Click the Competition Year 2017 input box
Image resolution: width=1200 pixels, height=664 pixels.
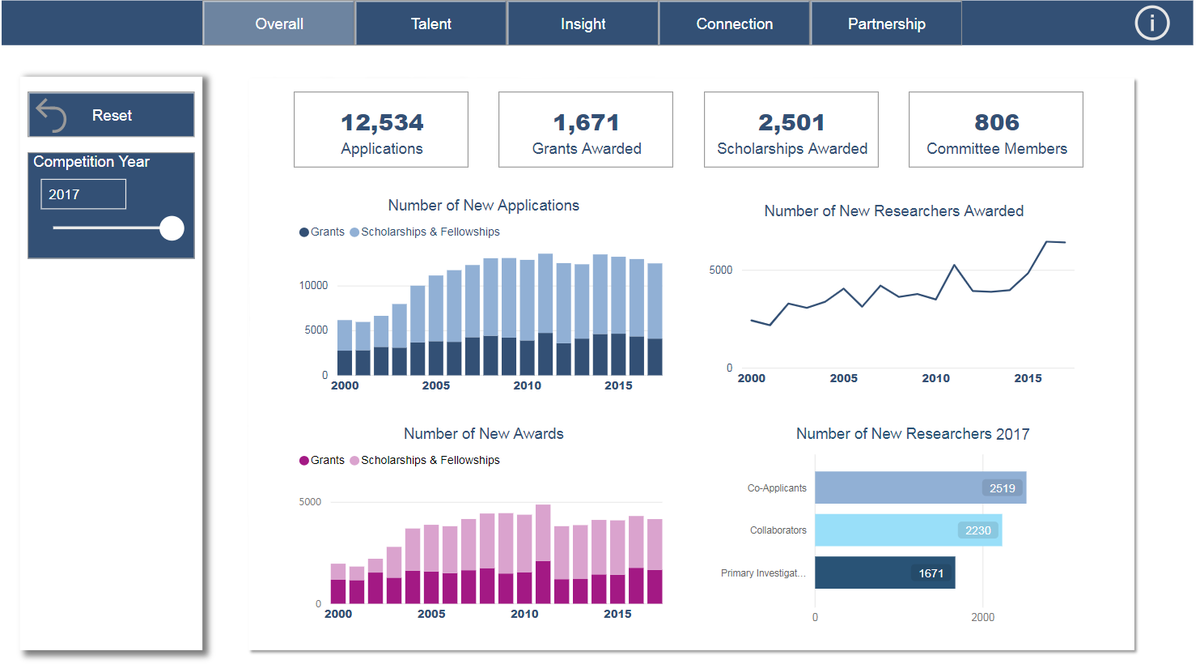click(83, 194)
